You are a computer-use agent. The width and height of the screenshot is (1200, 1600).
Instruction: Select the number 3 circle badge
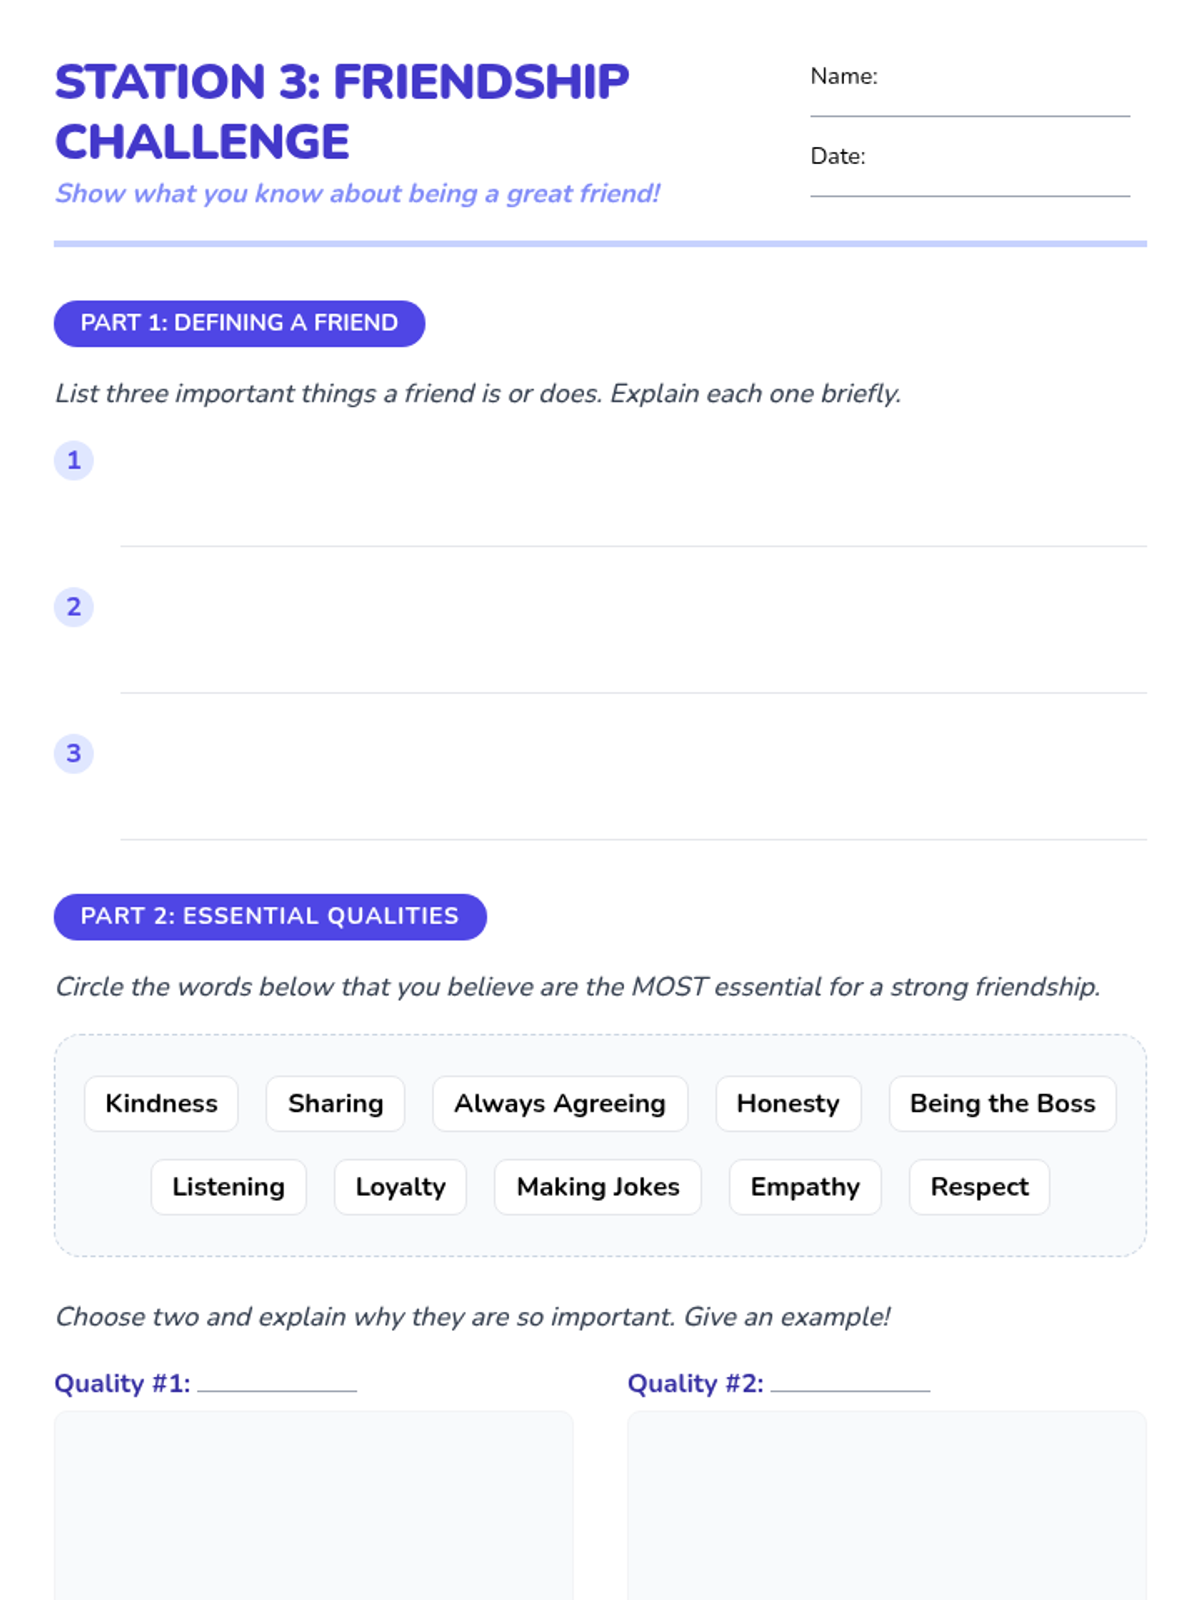point(74,753)
